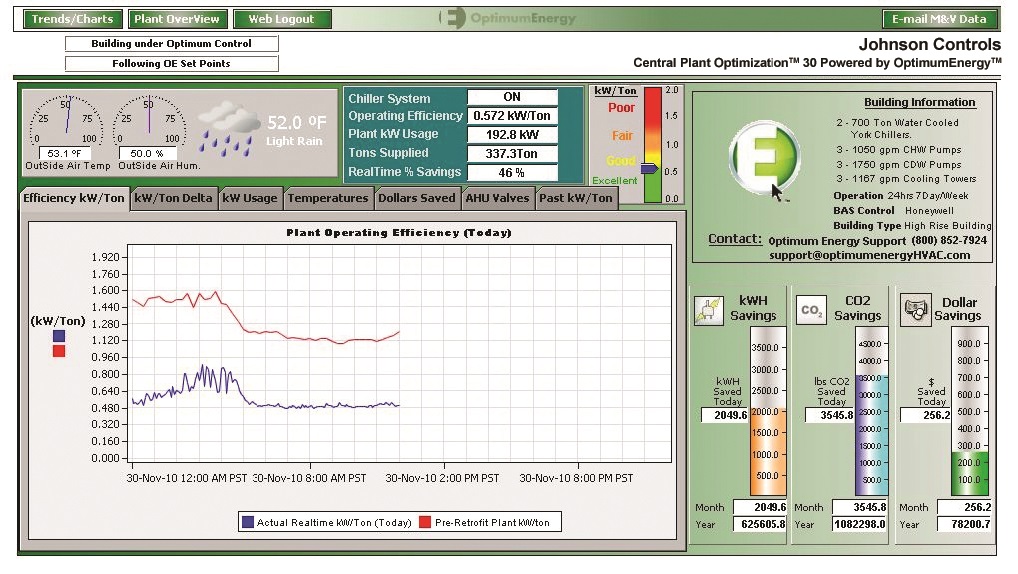Switch to the Dollars Saved tab

click(417, 198)
